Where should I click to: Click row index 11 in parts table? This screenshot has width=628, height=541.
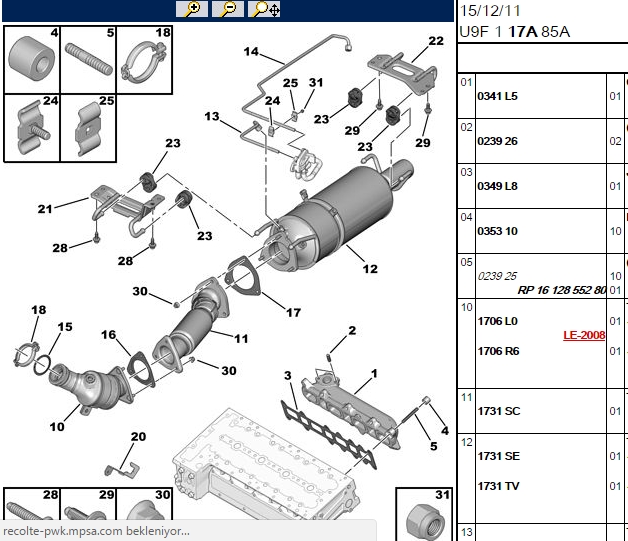[466, 397]
